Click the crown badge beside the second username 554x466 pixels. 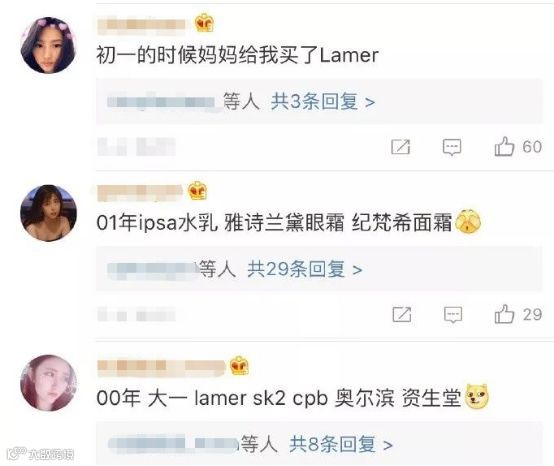[x=198, y=191]
